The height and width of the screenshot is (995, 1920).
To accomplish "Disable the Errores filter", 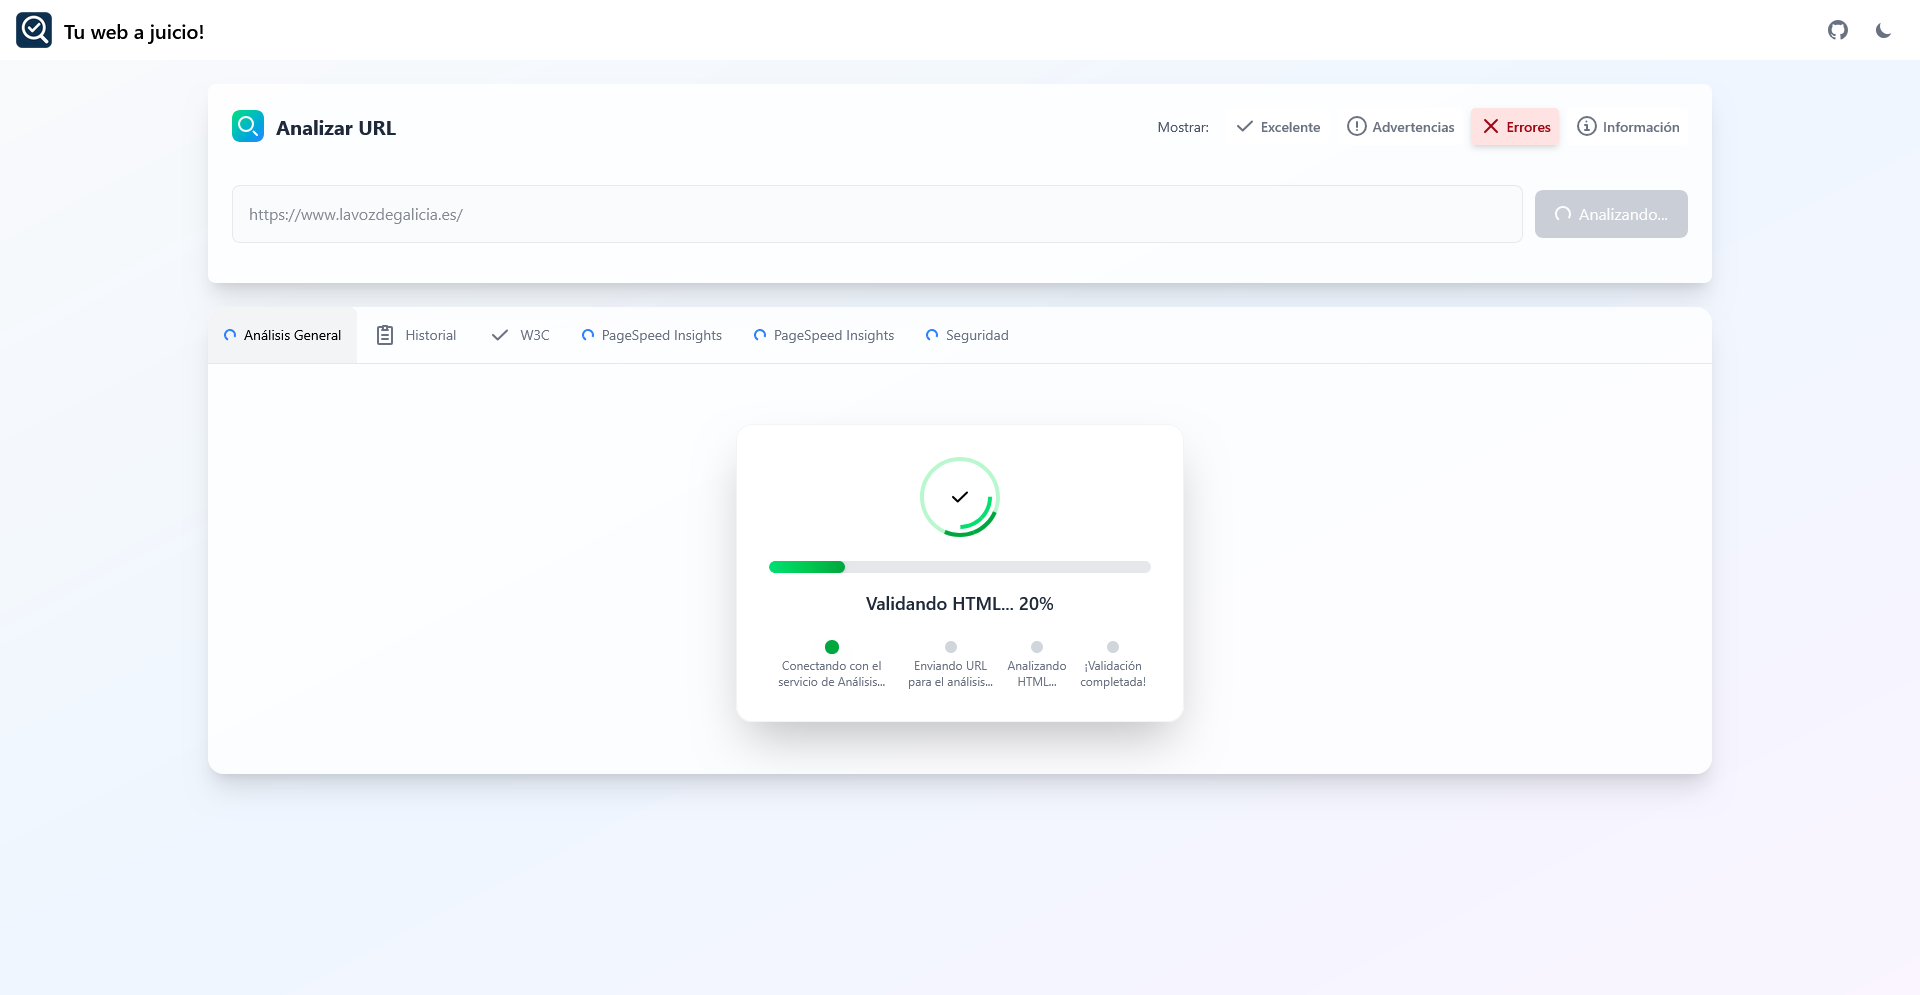I will [1515, 127].
